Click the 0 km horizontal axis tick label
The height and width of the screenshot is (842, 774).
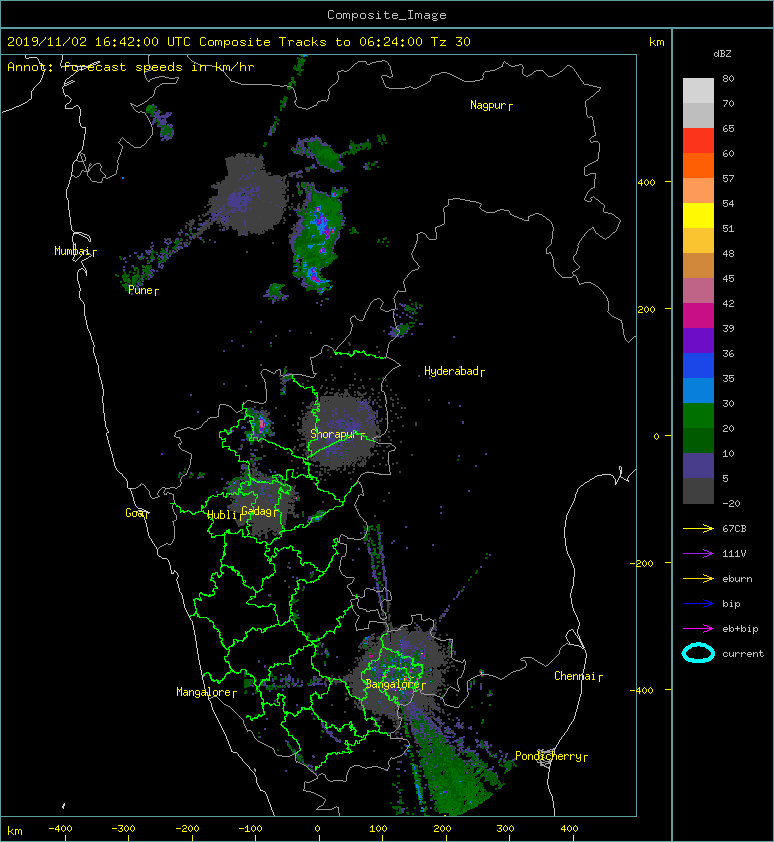[x=317, y=828]
